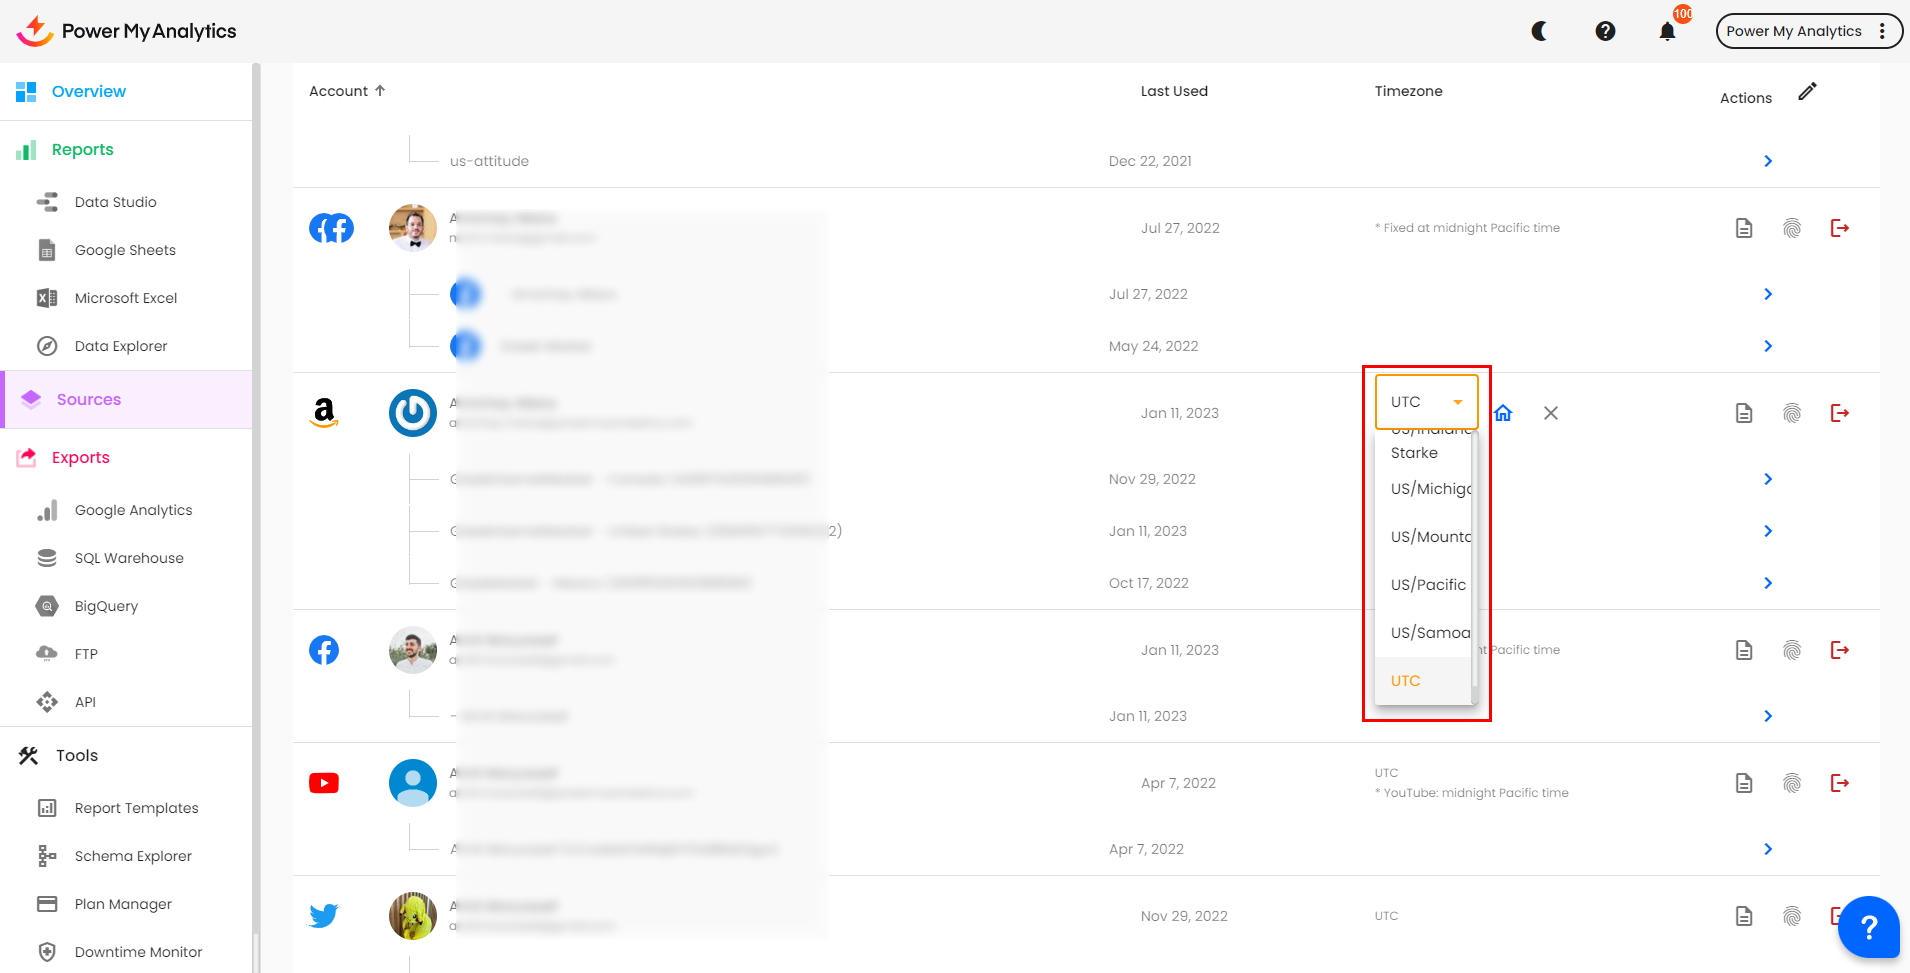The width and height of the screenshot is (1910, 973).
Task: Open document icon for first Facebook account
Action: pyautogui.click(x=1743, y=228)
